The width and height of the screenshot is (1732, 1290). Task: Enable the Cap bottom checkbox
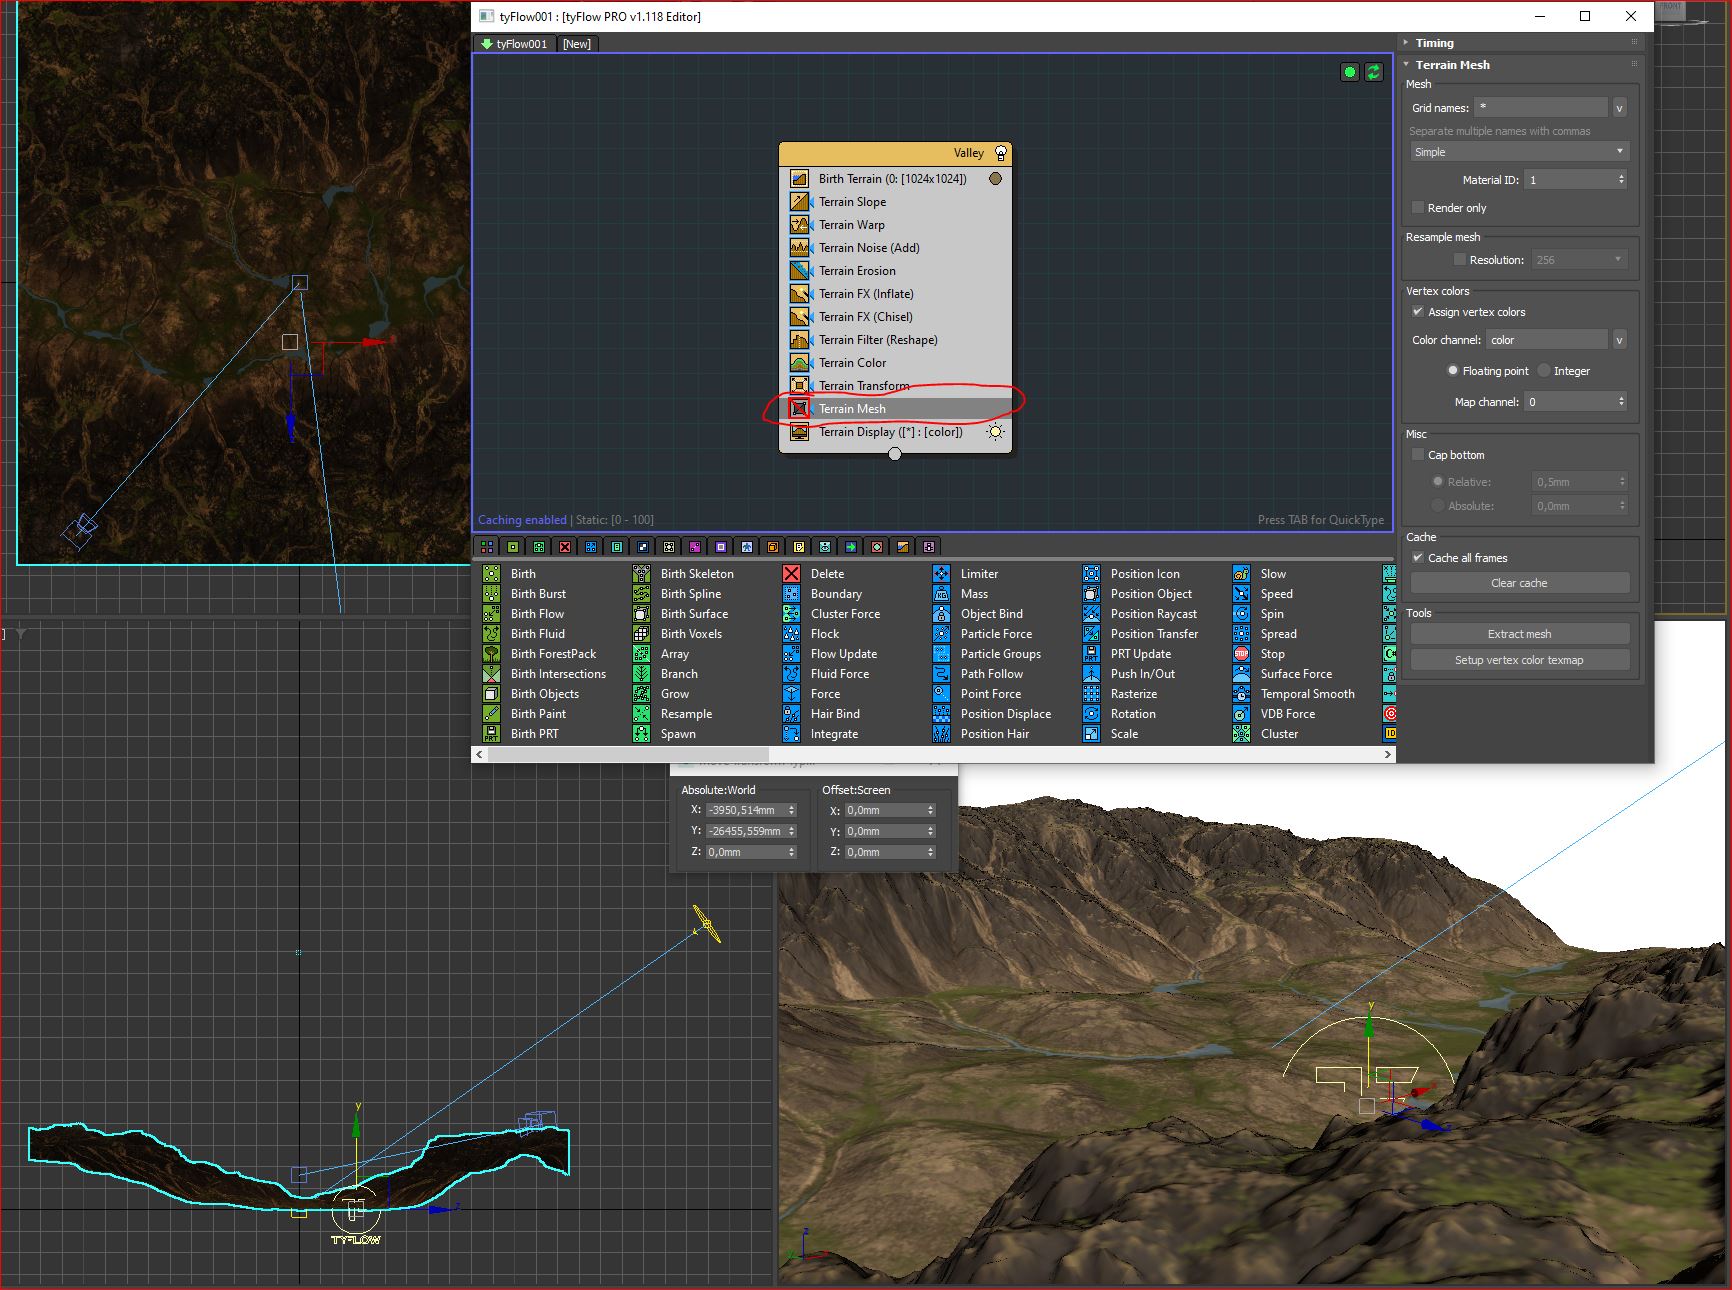pyautogui.click(x=1418, y=454)
